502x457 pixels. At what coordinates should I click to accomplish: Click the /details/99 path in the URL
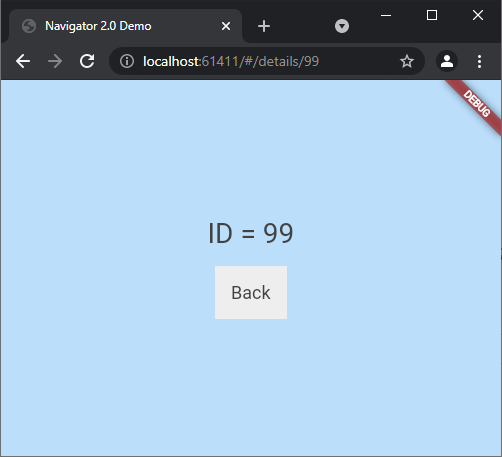coord(285,61)
